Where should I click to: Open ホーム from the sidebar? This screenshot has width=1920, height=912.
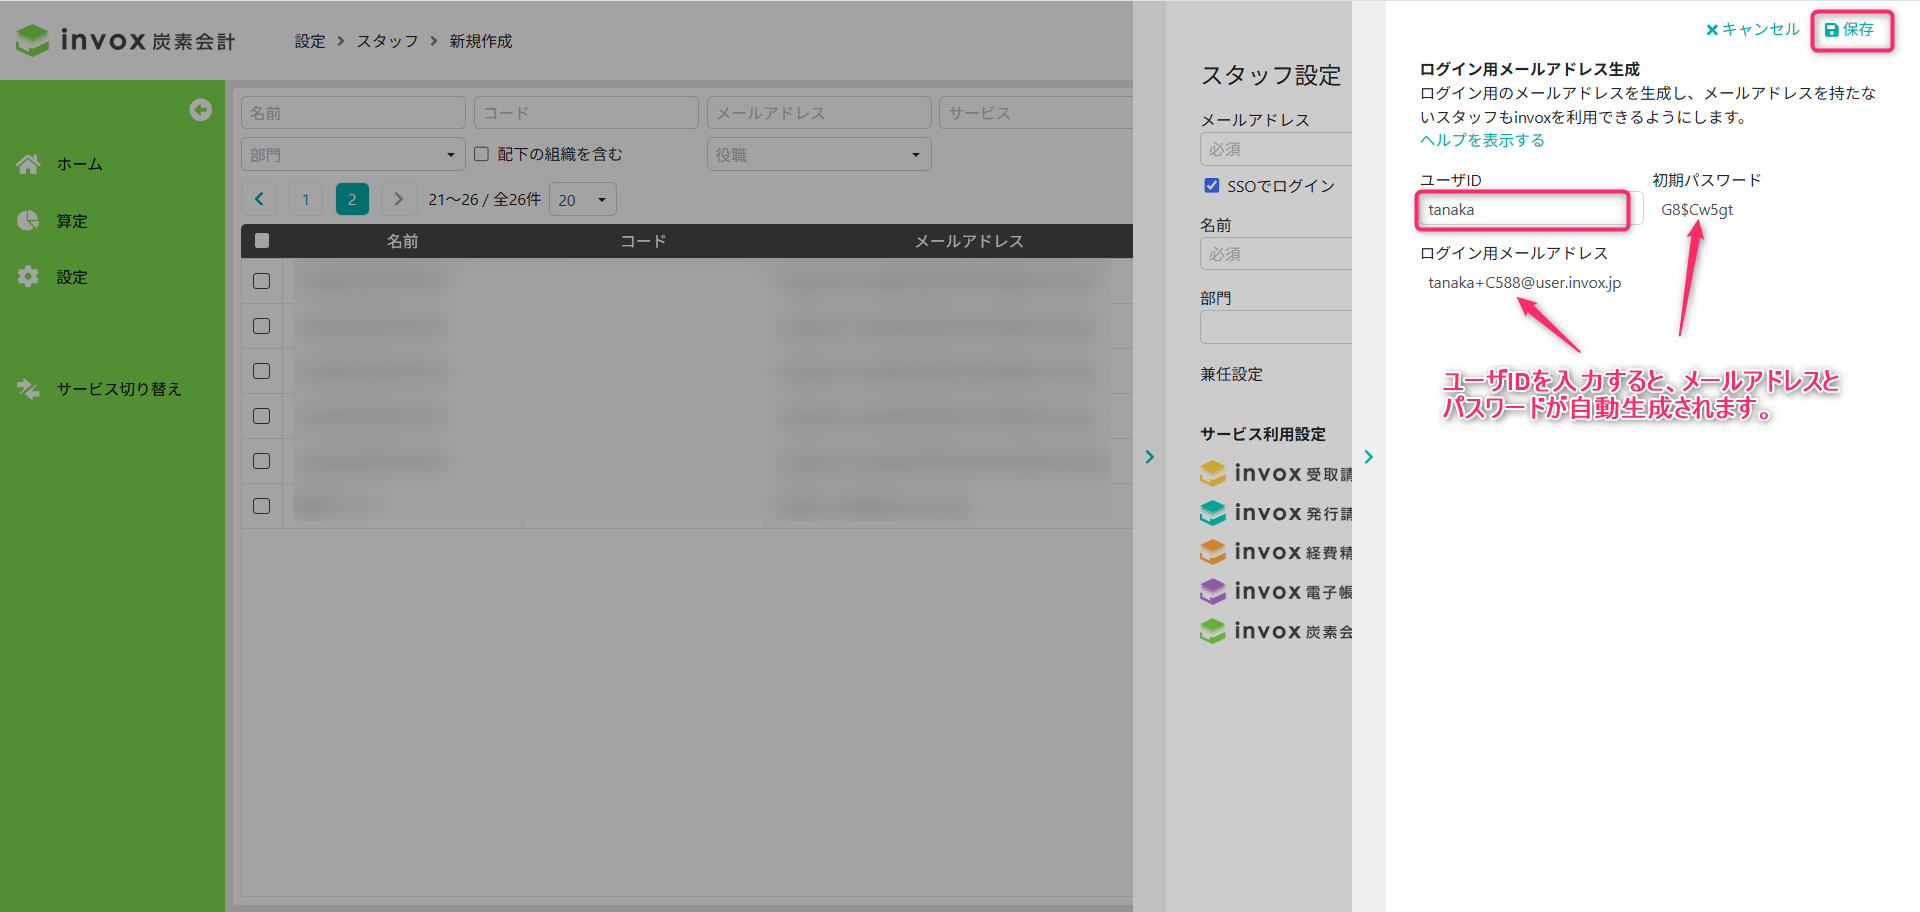pyautogui.click(x=80, y=164)
